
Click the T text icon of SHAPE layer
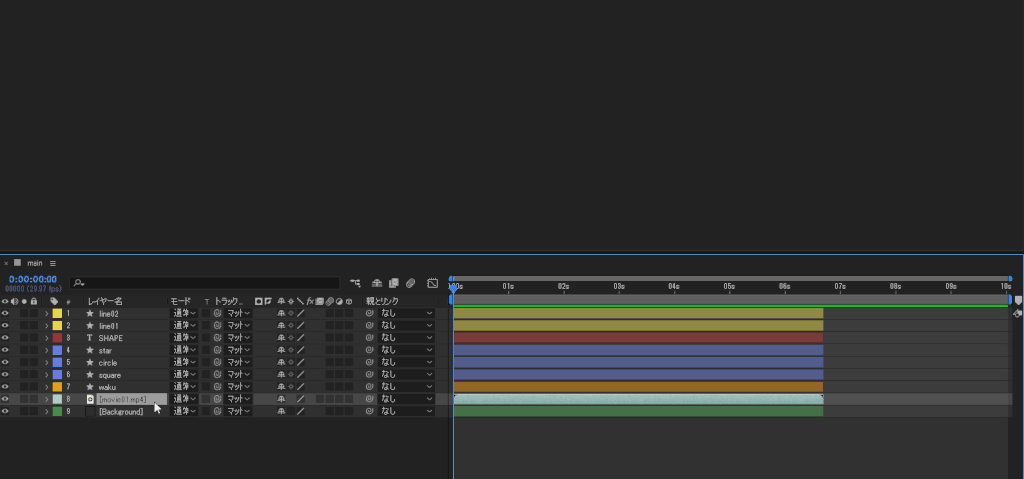[x=90, y=338]
